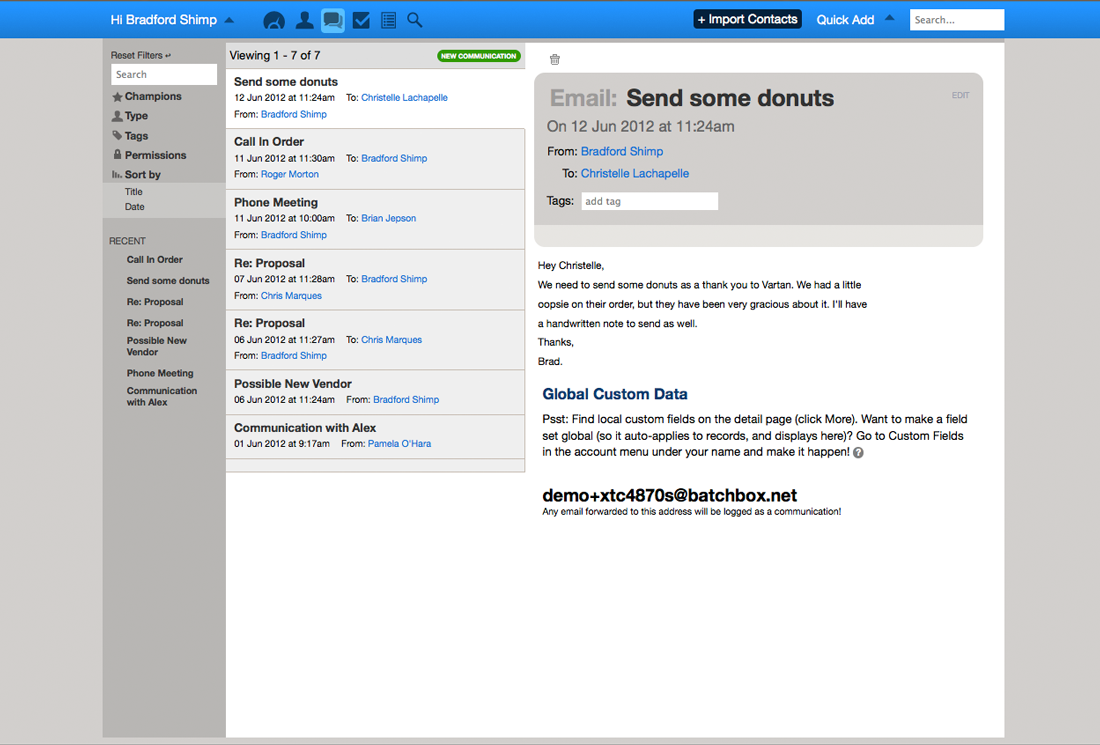The height and width of the screenshot is (745, 1100).
Task: Click the Sort by bars icon
Action: (x=116, y=175)
